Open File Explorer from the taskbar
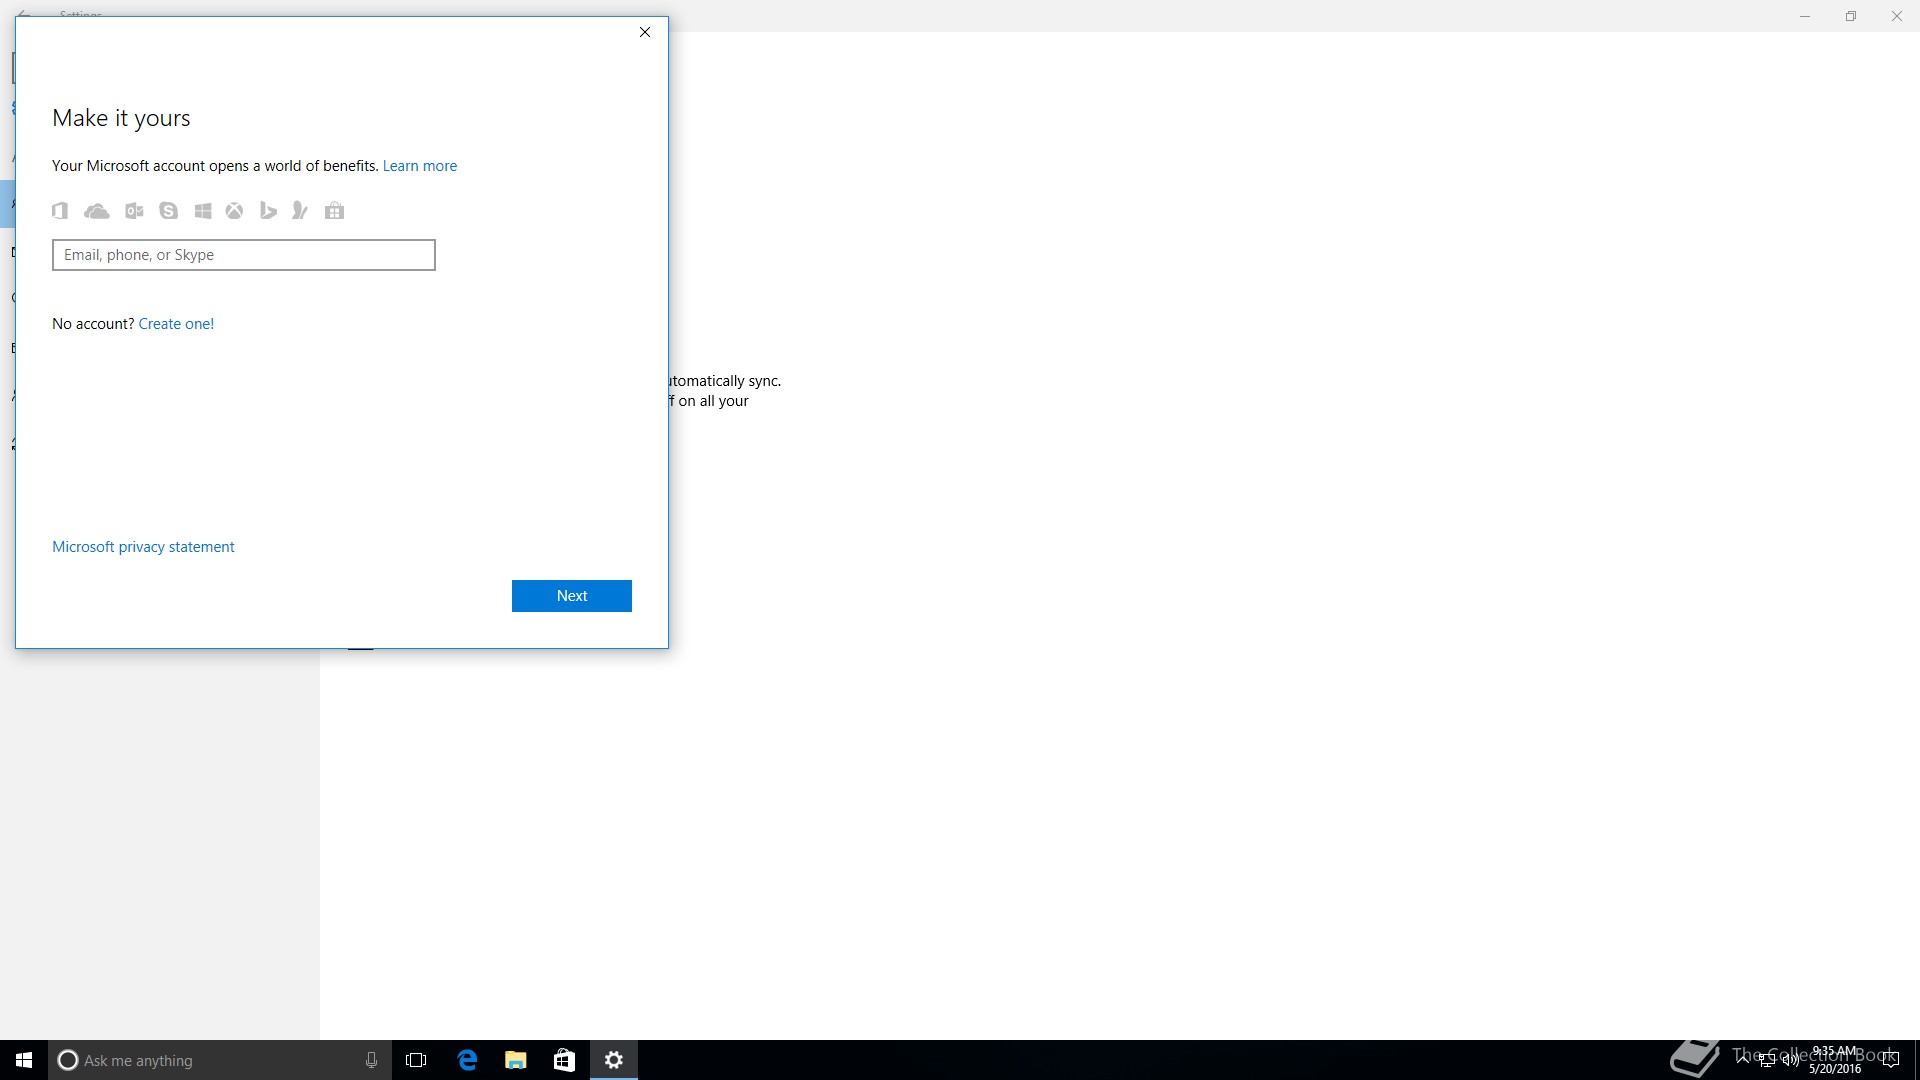 [516, 1060]
